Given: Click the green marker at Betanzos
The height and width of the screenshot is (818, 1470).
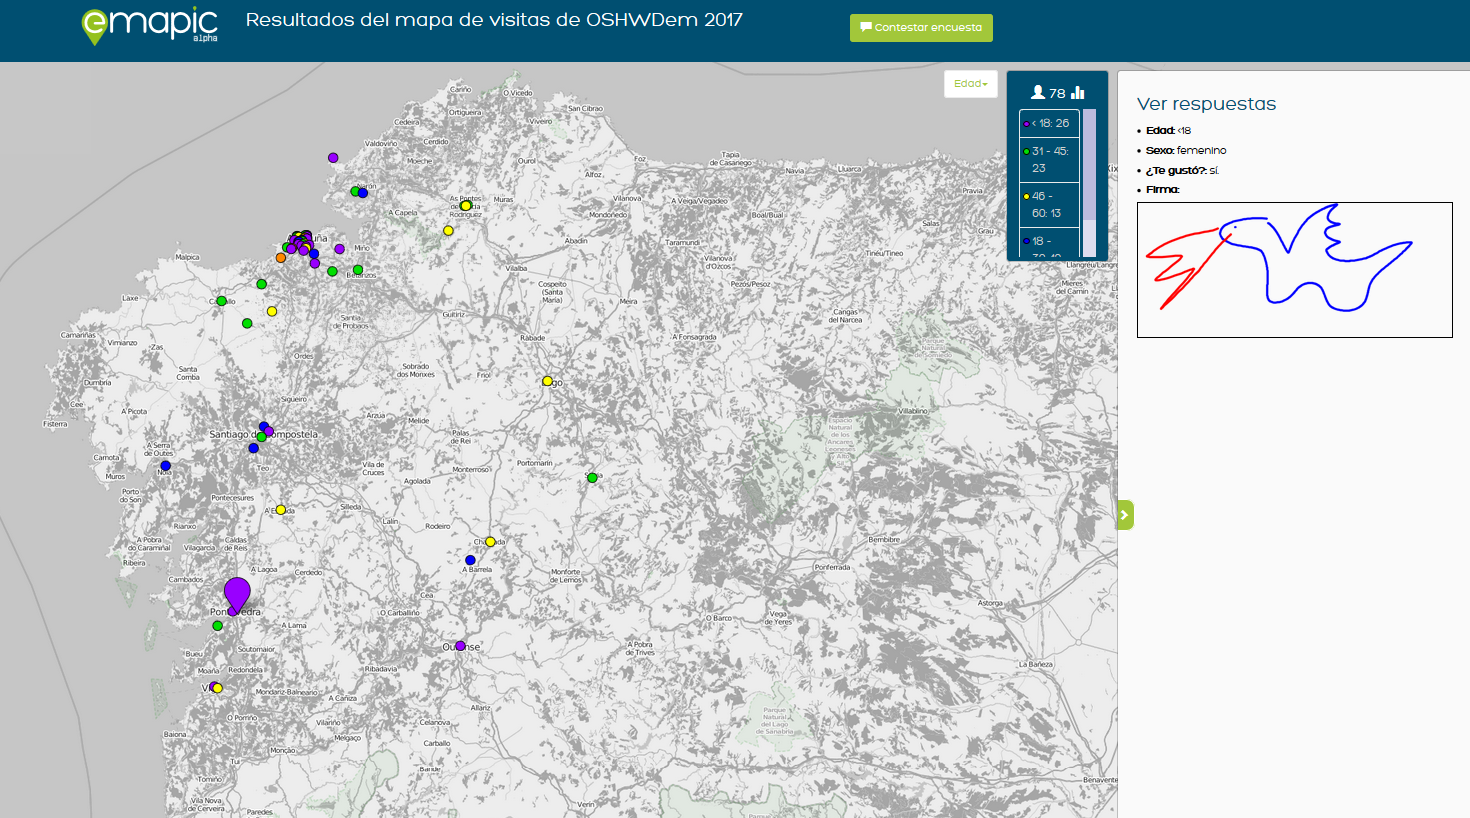Looking at the screenshot, I should coord(358,270).
